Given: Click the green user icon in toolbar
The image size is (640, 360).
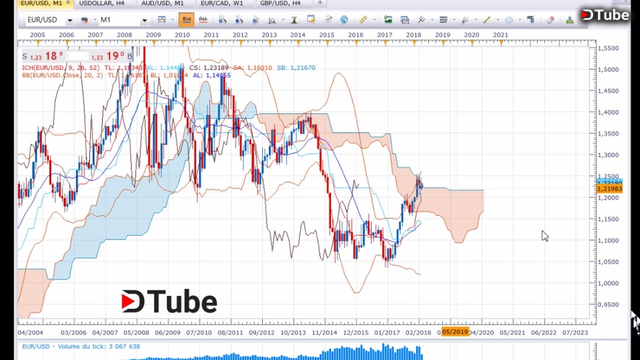Looking at the screenshot, I should pos(570,20).
